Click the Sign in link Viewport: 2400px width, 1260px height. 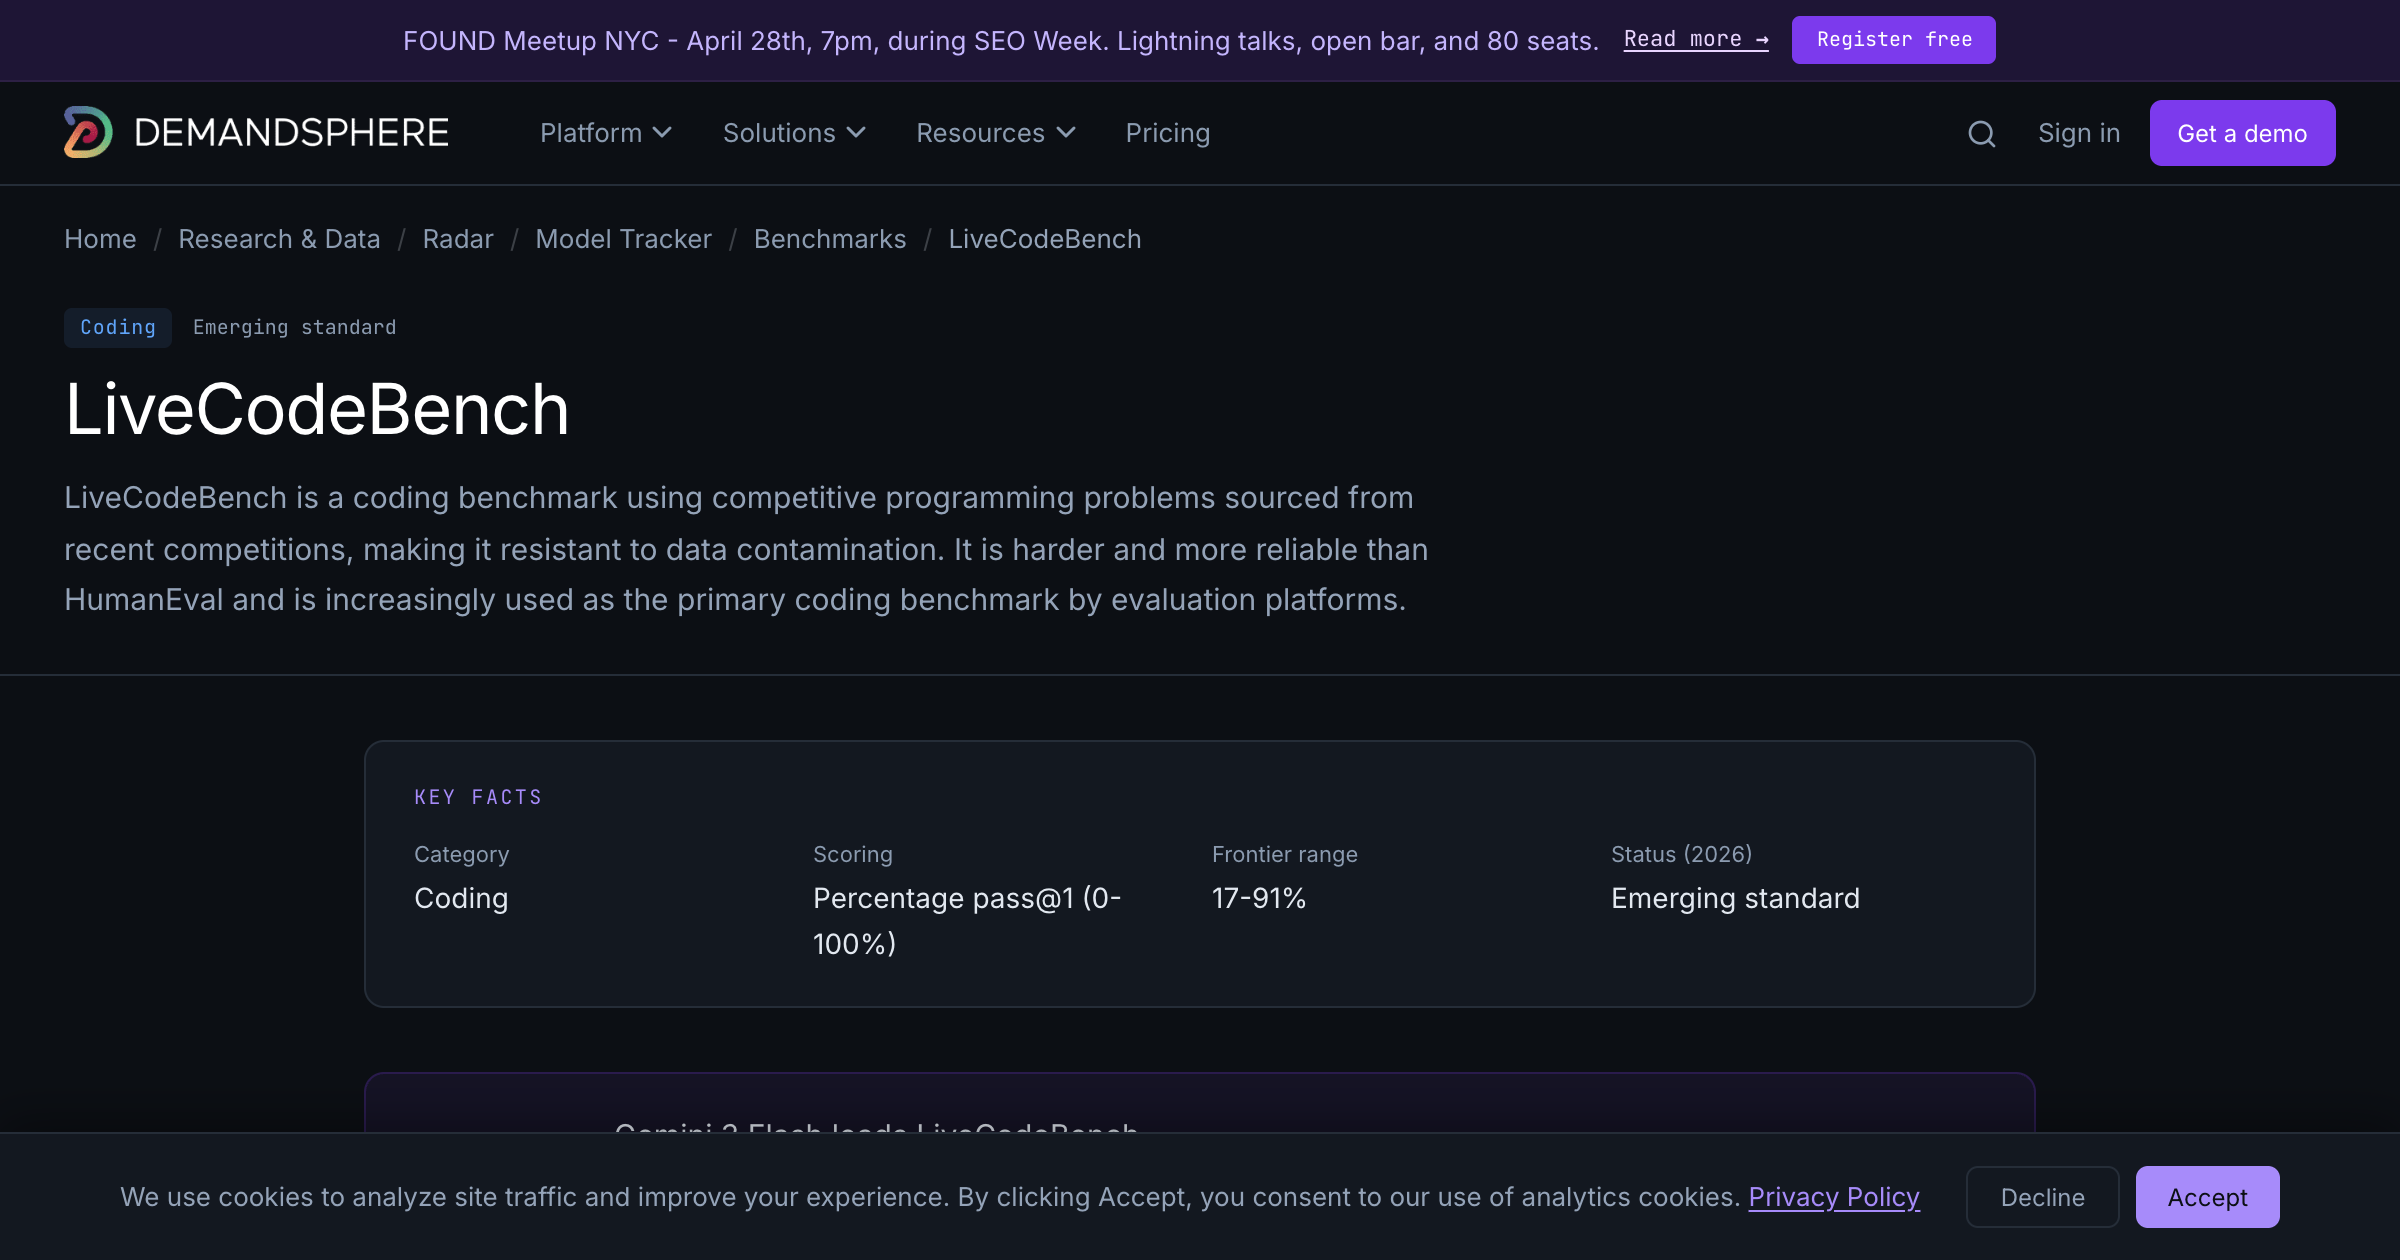(2079, 133)
